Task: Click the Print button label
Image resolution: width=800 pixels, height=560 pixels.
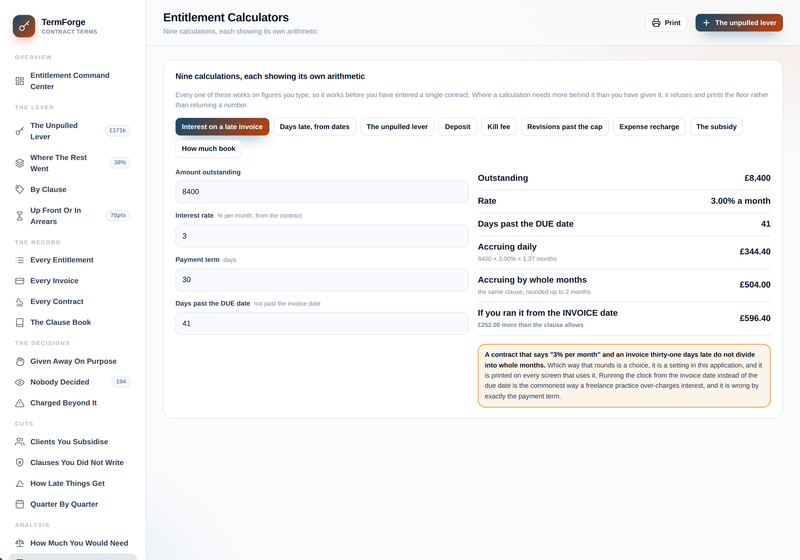Action: [x=672, y=23]
